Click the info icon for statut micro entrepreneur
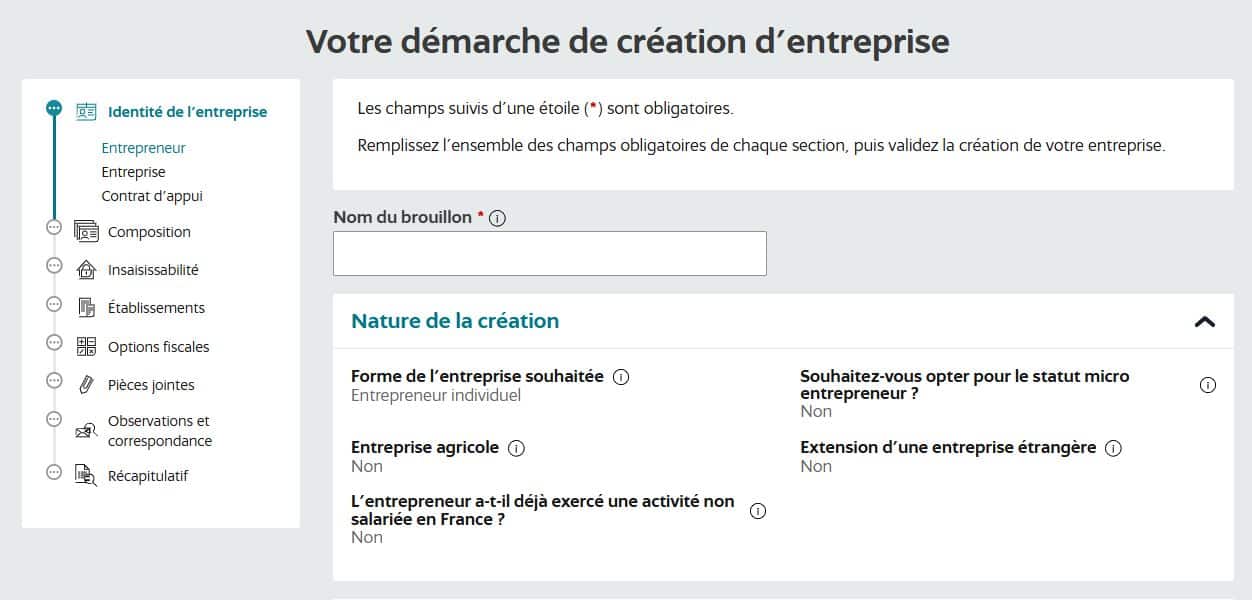 tap(1208, 384)
